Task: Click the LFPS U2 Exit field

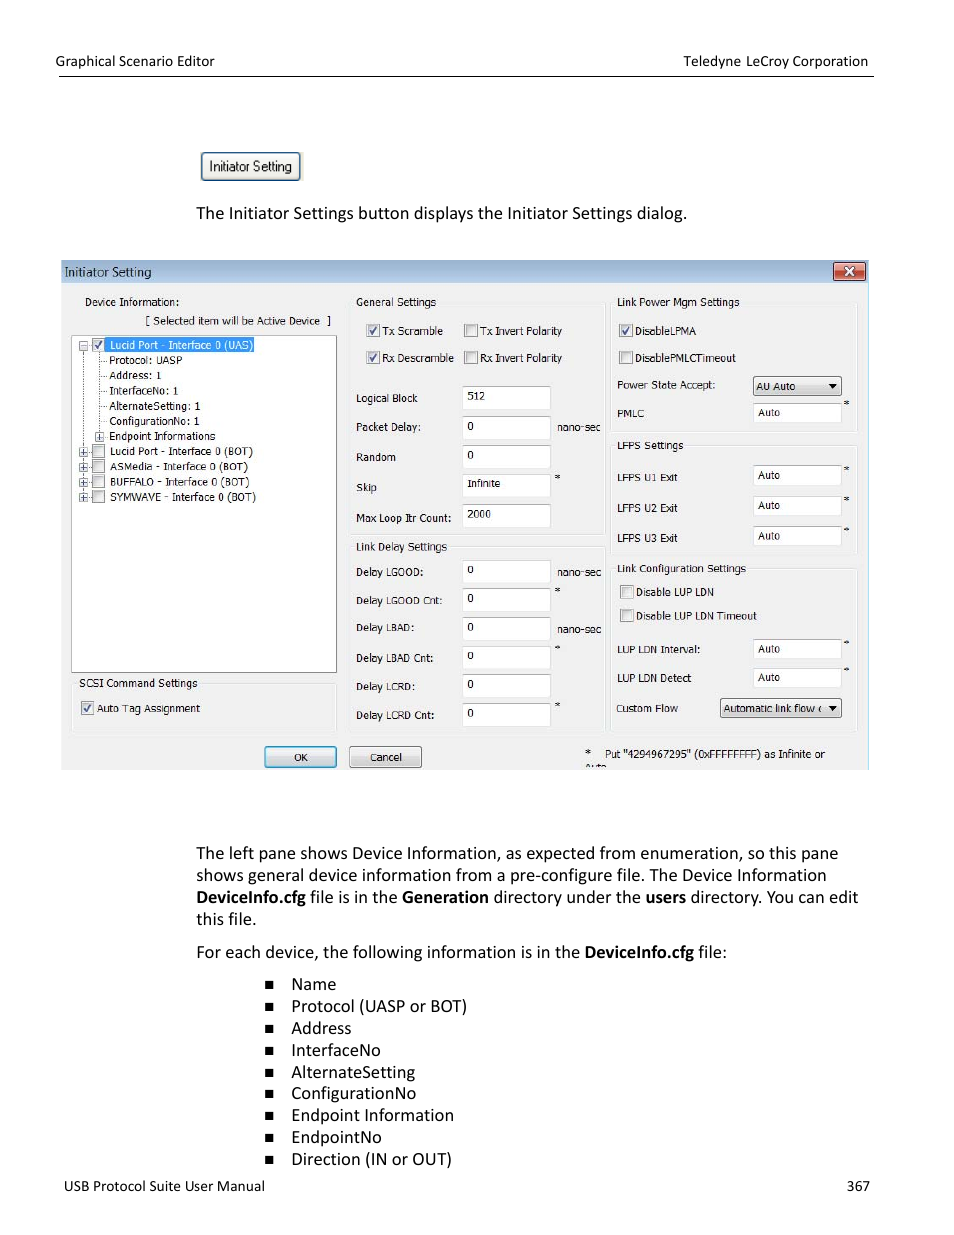Action: pos(797,506)
